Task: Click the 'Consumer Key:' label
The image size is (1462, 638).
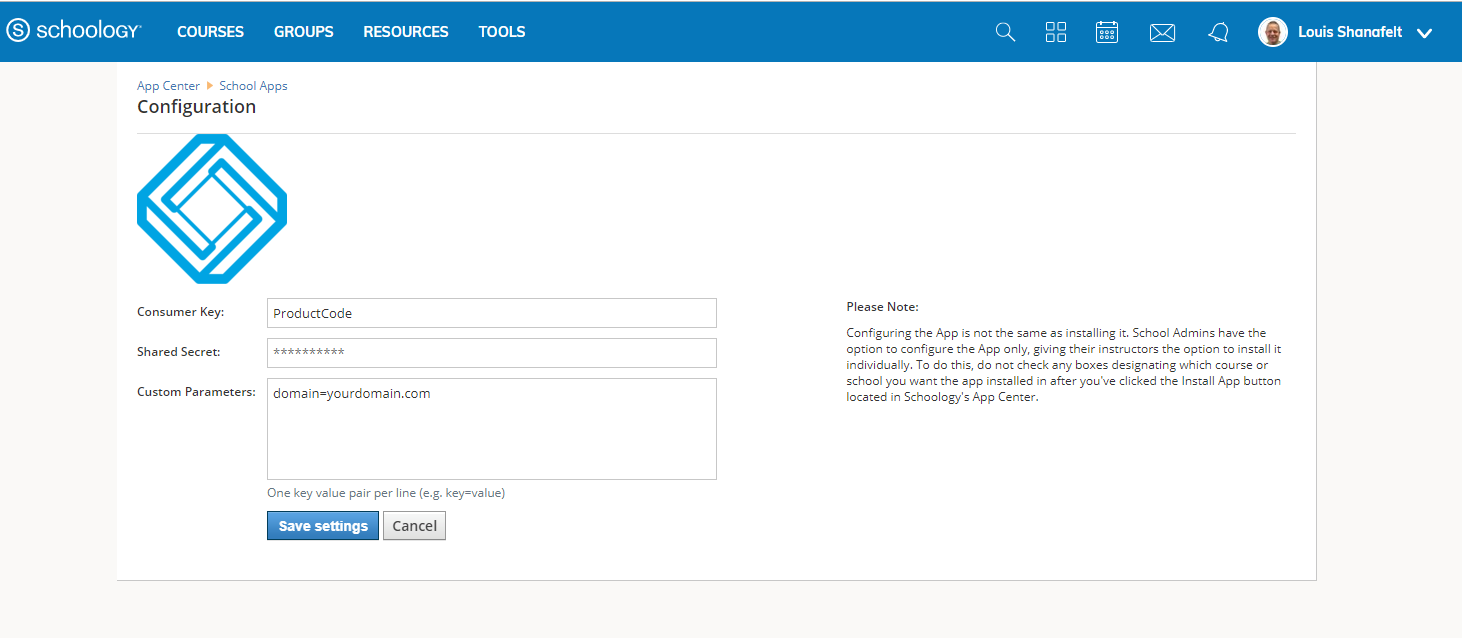Action: pos(180,312)
